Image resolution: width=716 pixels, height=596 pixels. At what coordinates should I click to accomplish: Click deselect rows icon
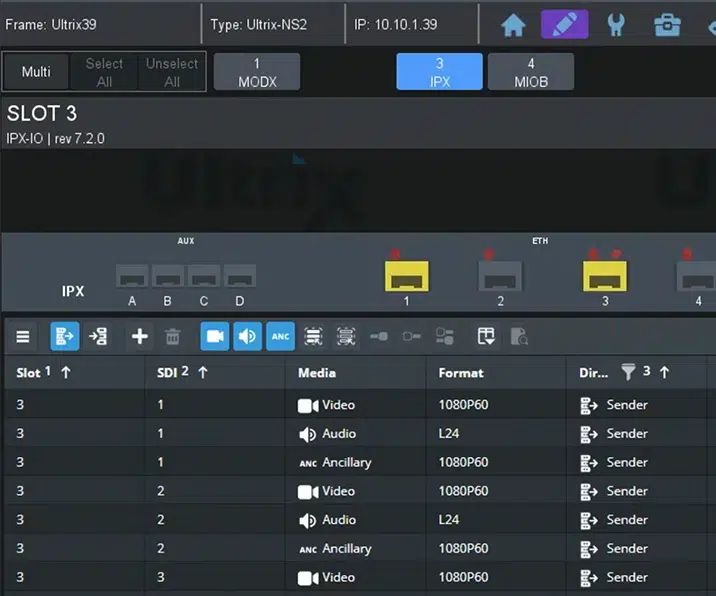346,337
